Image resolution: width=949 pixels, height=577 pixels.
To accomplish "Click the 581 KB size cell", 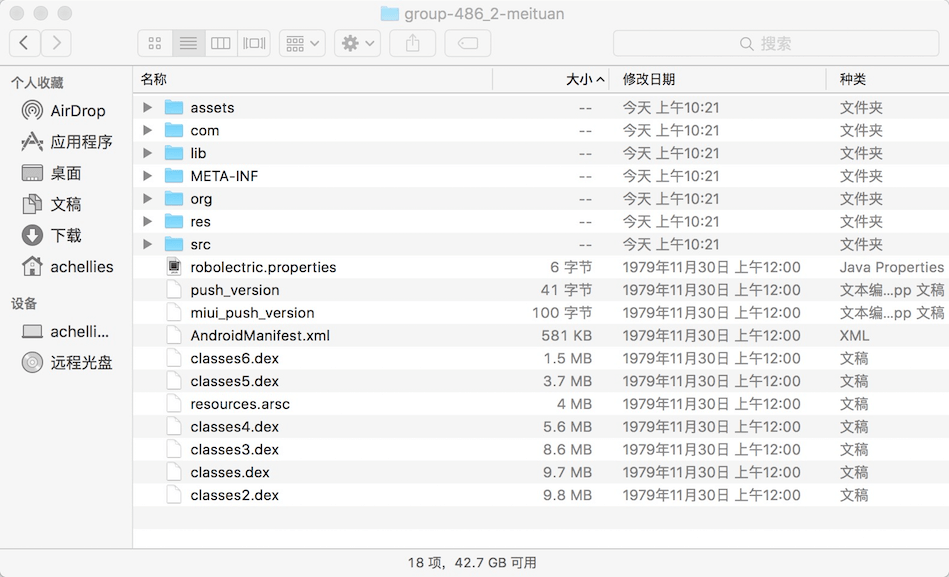I will [566, 335].
